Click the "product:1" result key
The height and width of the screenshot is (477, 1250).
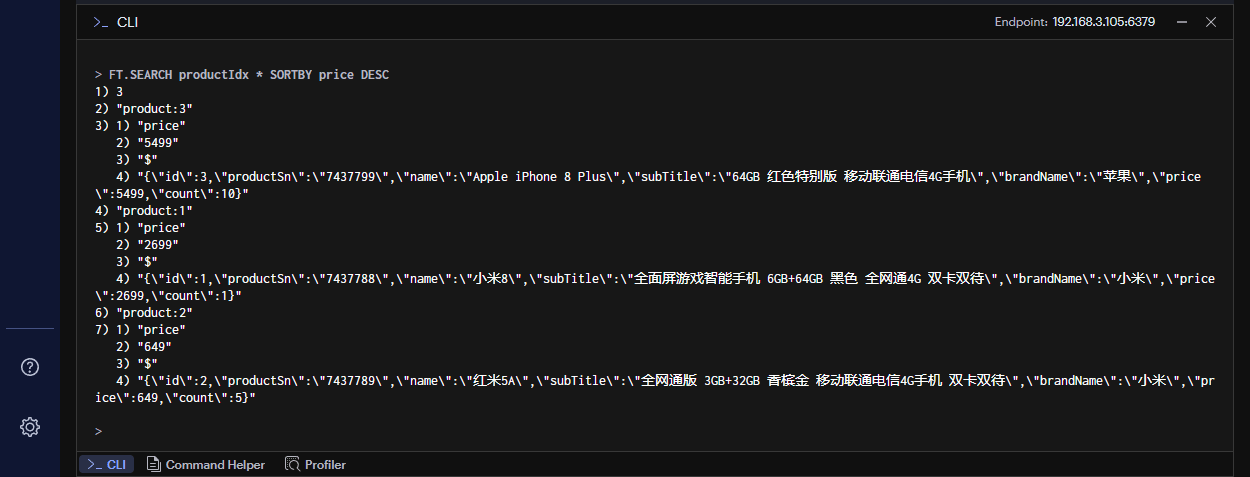pyautogui.click(x=154, y=211)
